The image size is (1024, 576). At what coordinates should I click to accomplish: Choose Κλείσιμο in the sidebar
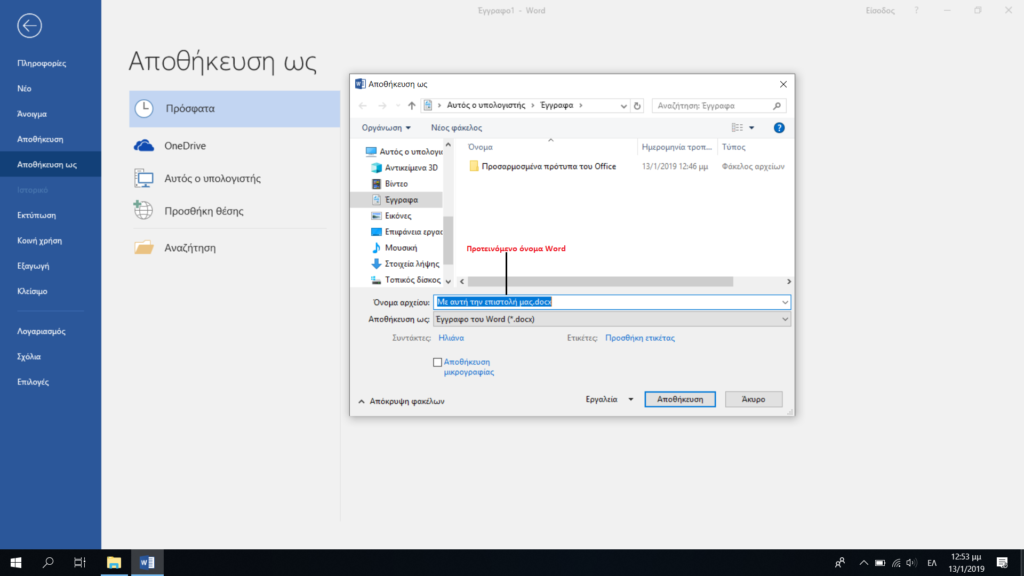(32, 292)
